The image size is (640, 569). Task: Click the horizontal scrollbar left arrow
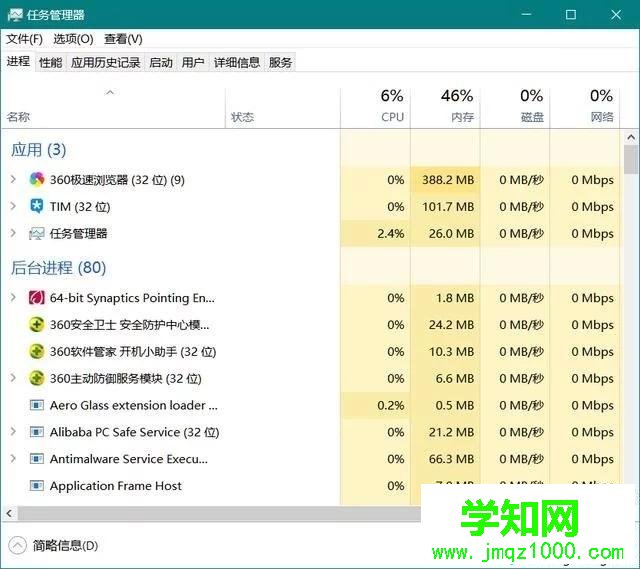tap(9, 513)
